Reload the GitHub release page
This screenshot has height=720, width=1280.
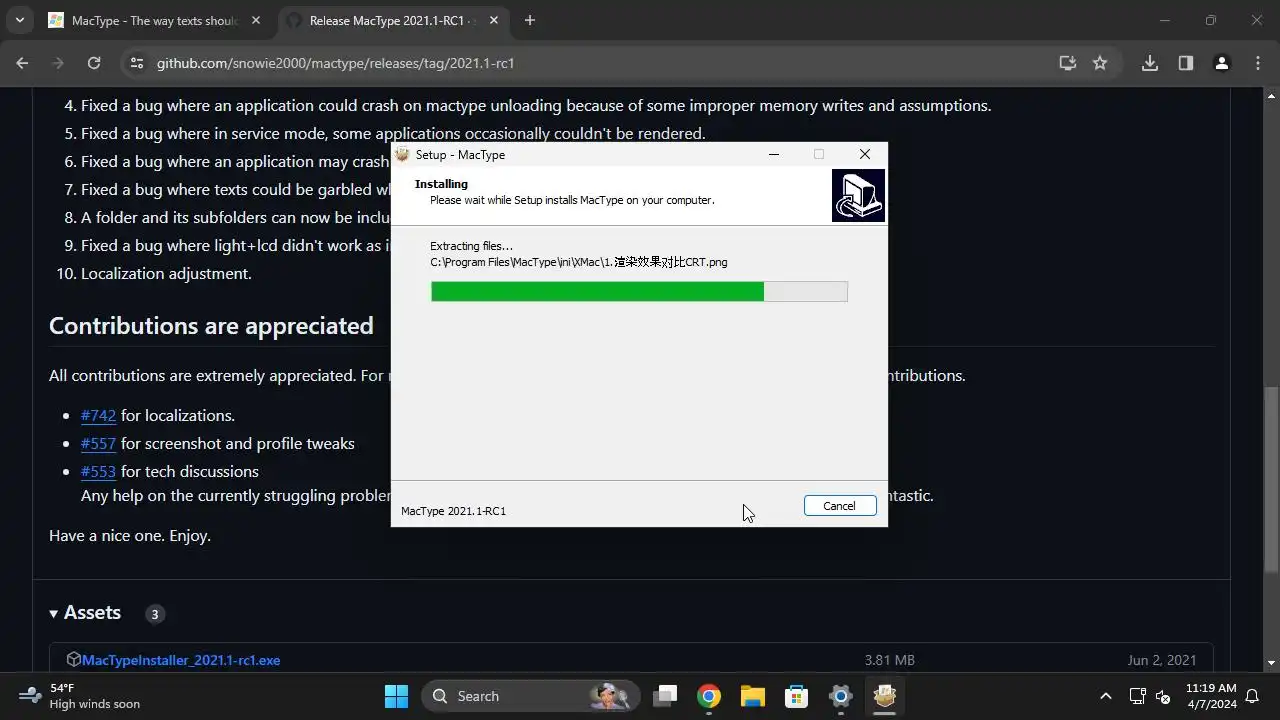tap(94, 63)
